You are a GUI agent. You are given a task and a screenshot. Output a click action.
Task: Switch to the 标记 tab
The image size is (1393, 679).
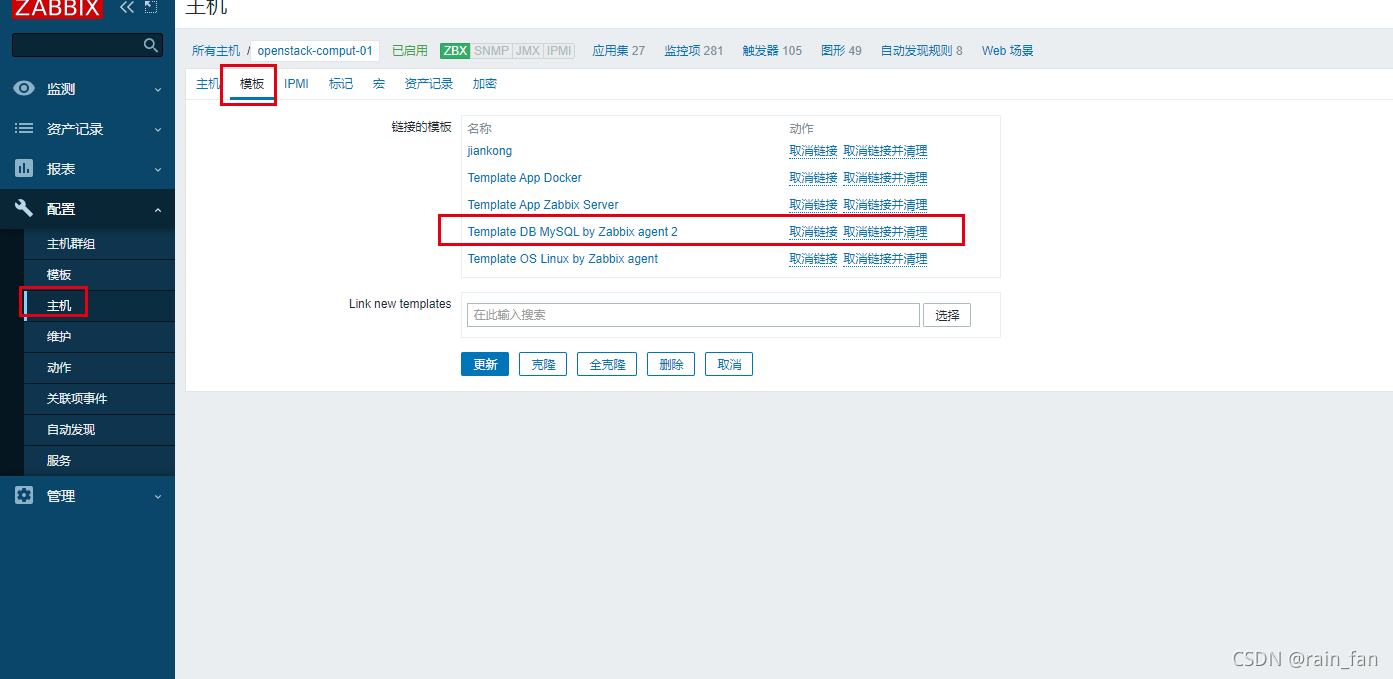(341, 84)
